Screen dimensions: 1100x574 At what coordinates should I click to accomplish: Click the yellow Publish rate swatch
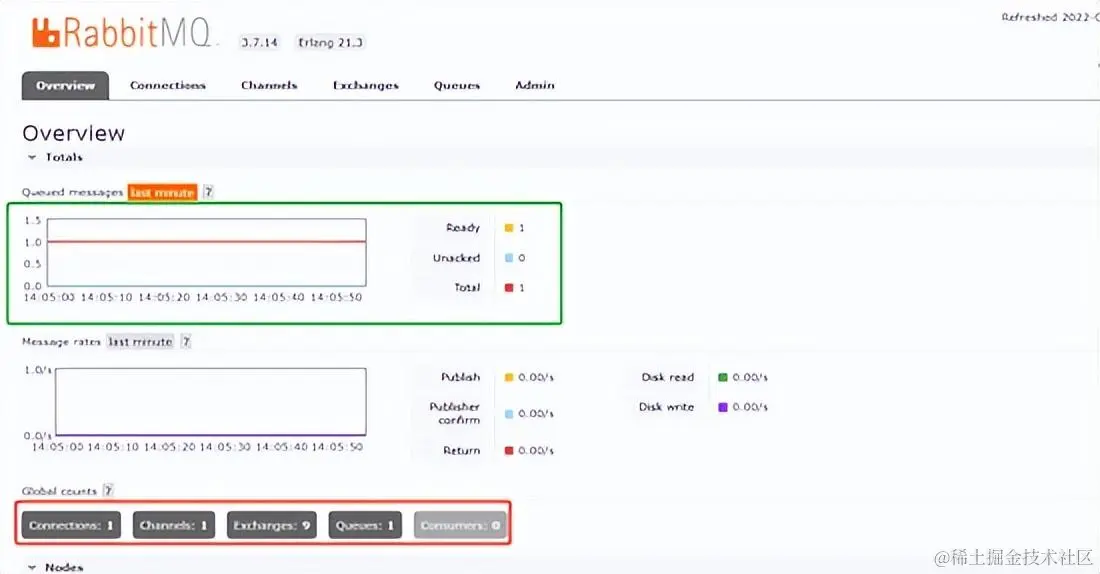[509, 378]
